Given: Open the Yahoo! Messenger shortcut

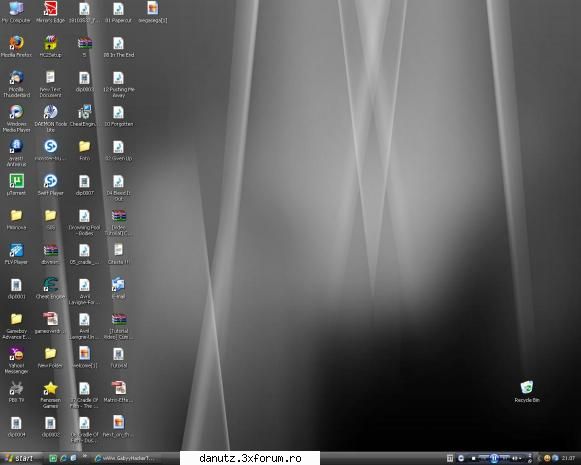Looking at the screenshot, I should click(x=16, y=360).
